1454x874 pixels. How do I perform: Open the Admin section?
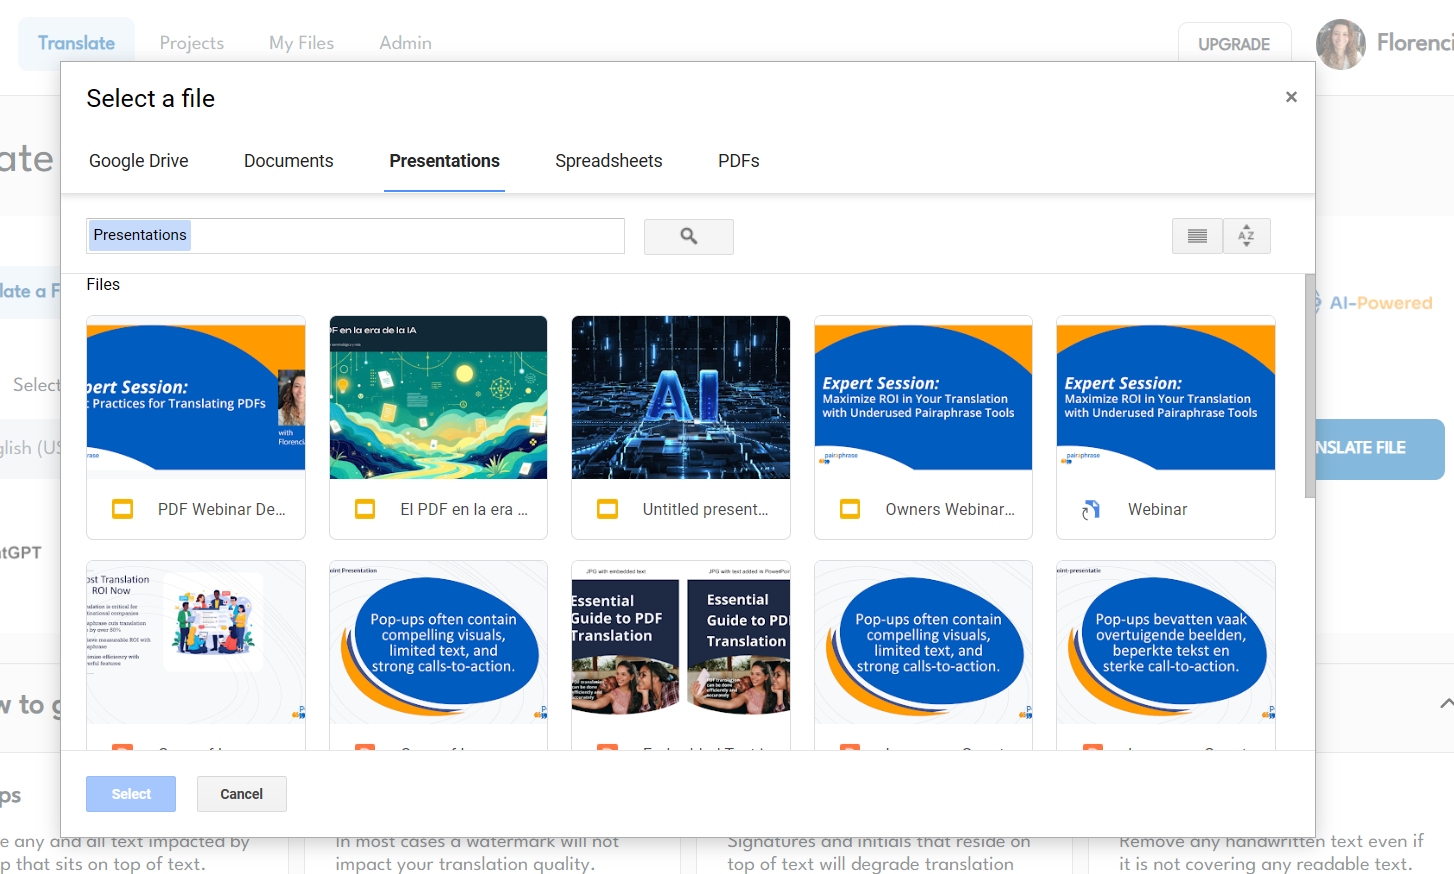pyautogui.click(x=405, y=42)
